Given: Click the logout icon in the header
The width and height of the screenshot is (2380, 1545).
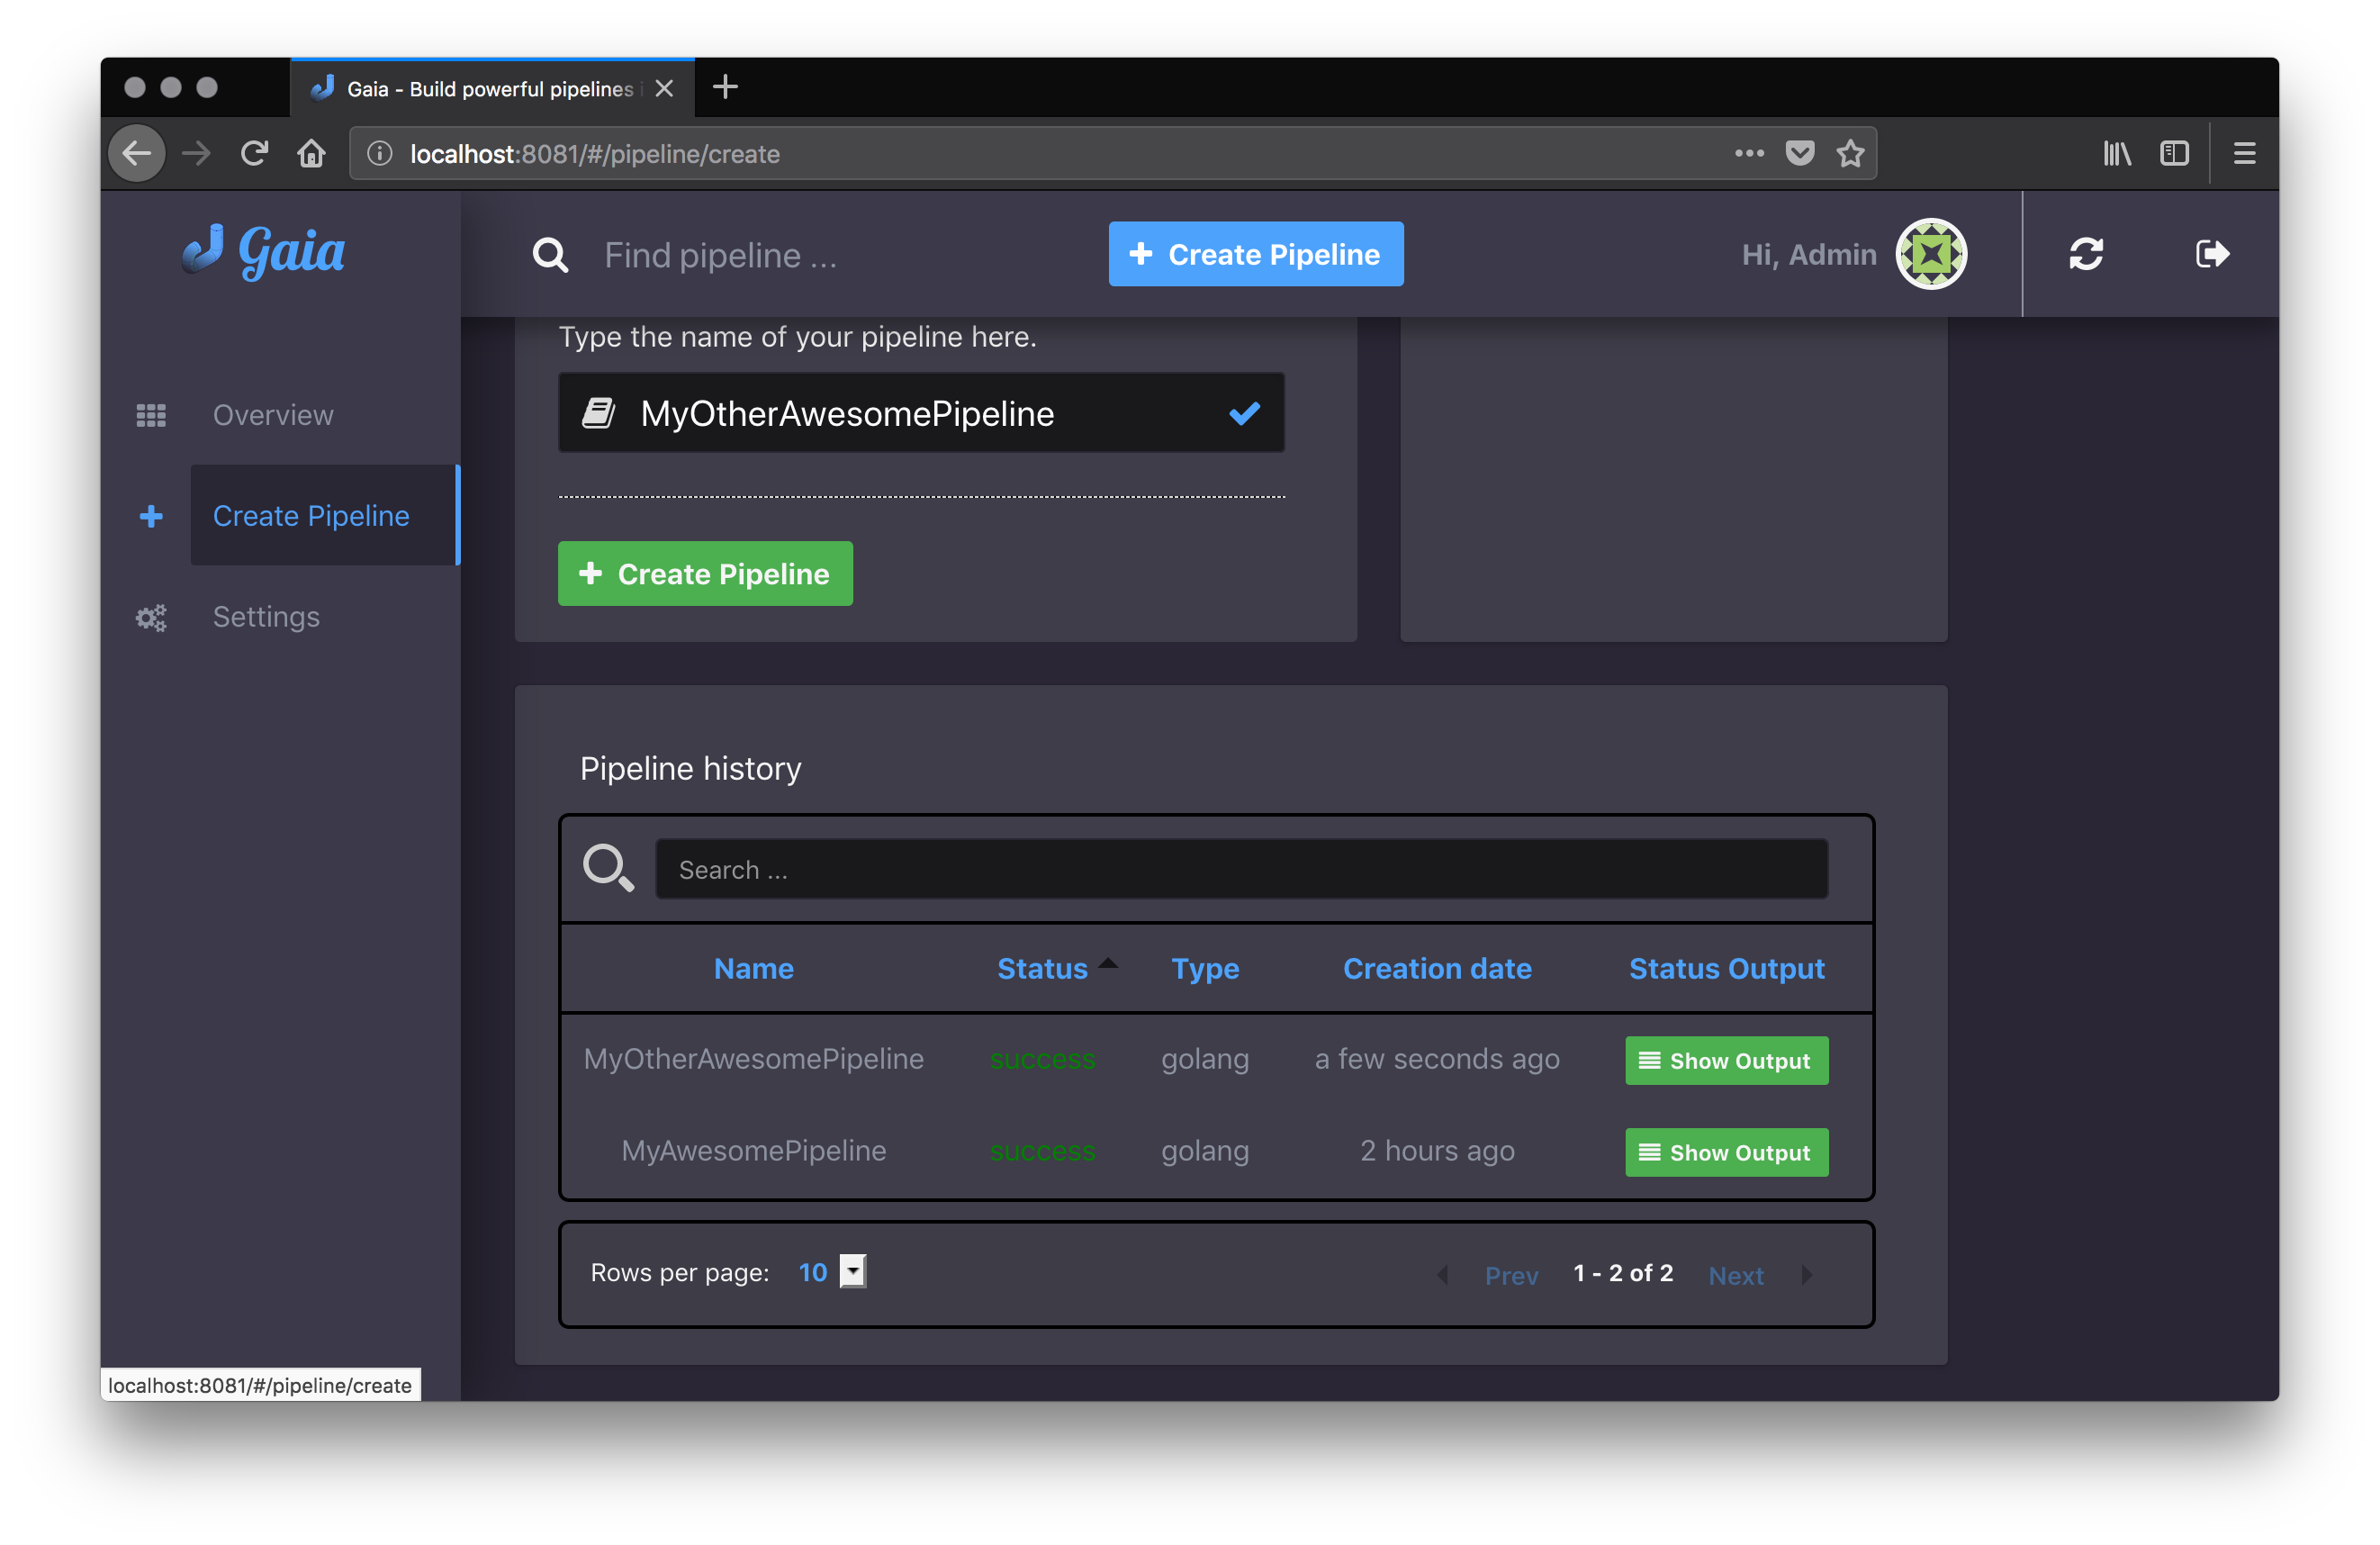Looking at the screenshot, I should coord(2212,254).
